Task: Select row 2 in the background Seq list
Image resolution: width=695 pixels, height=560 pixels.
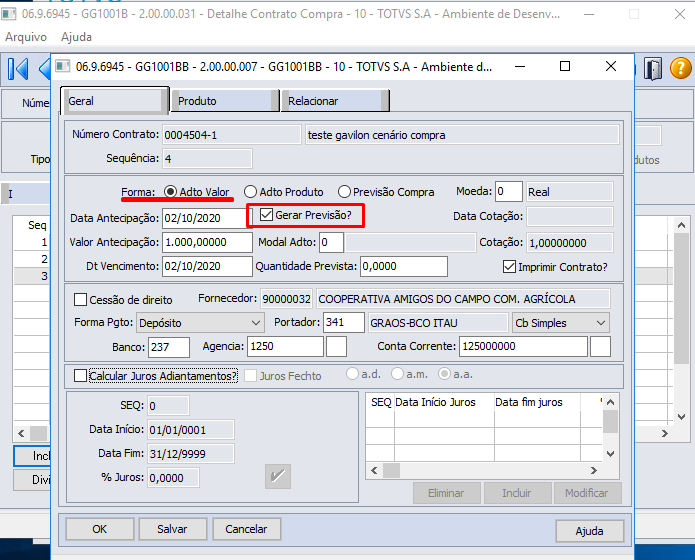Action: point(31,259)
